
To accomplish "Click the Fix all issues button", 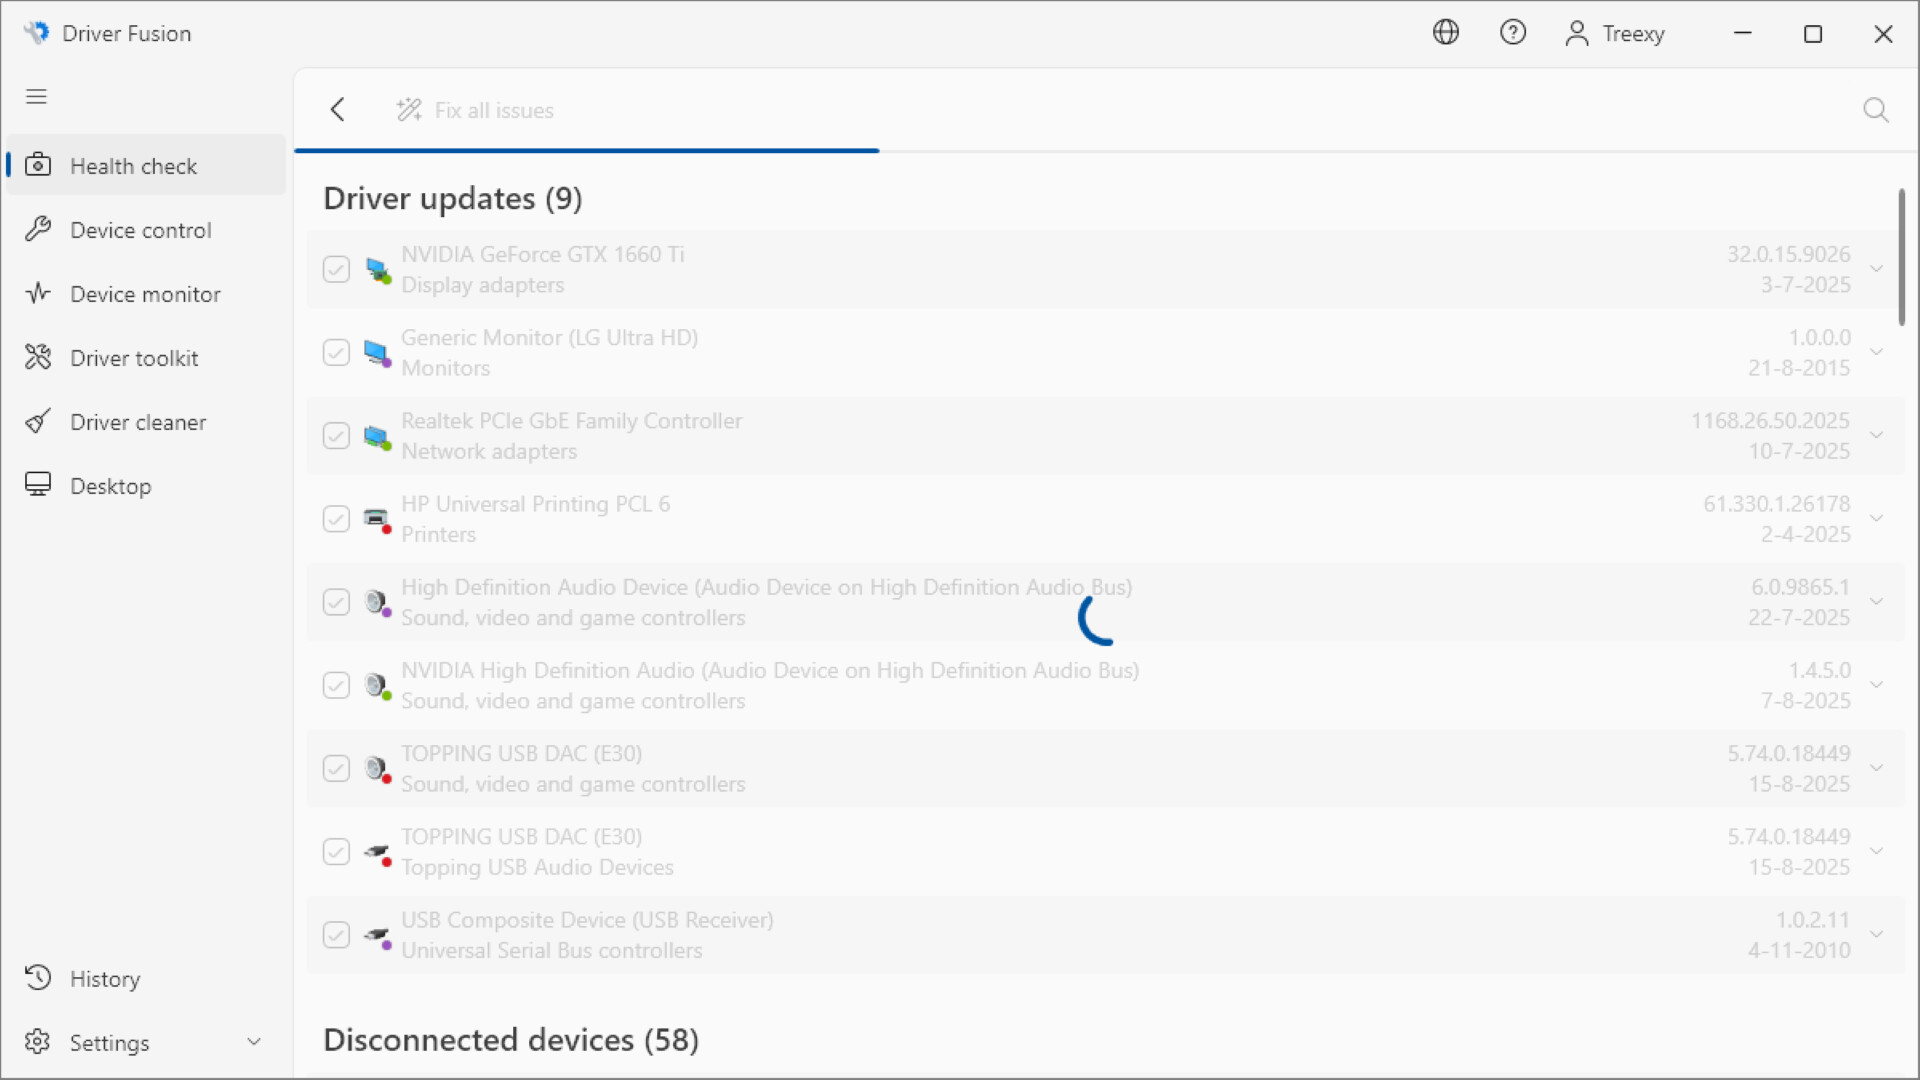I will click(475, 110).
